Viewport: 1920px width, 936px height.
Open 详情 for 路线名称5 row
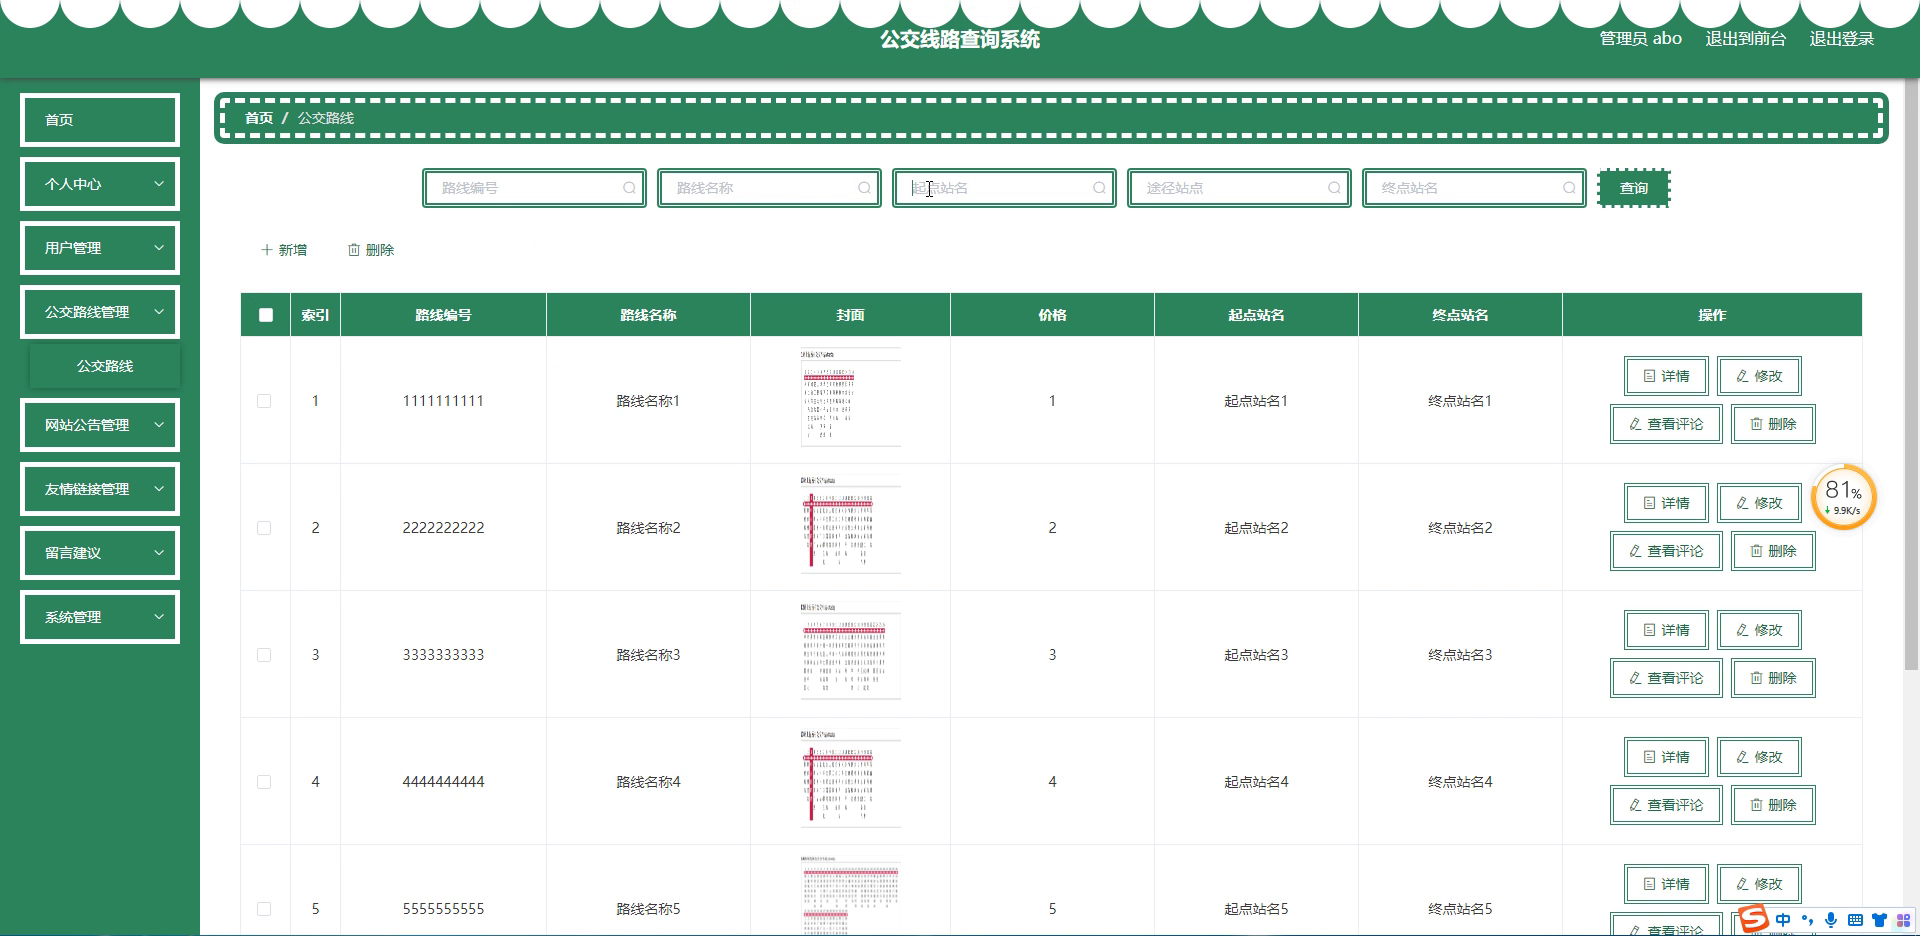pyautogui.click(x=1666, y=884)
